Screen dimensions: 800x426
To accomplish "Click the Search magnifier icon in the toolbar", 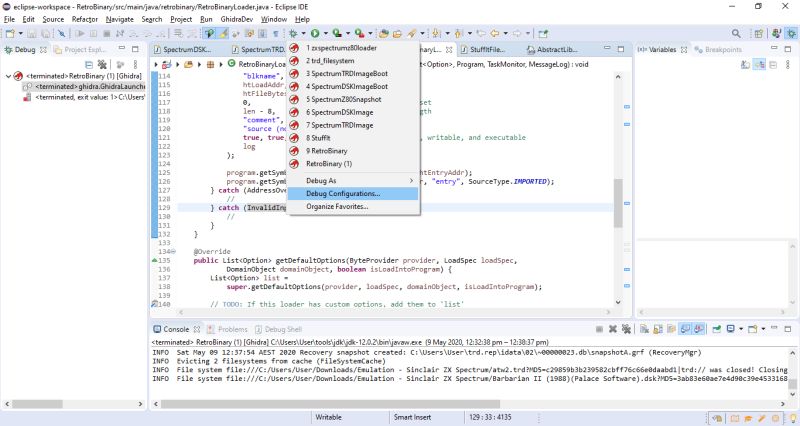I will coord(736,33).
